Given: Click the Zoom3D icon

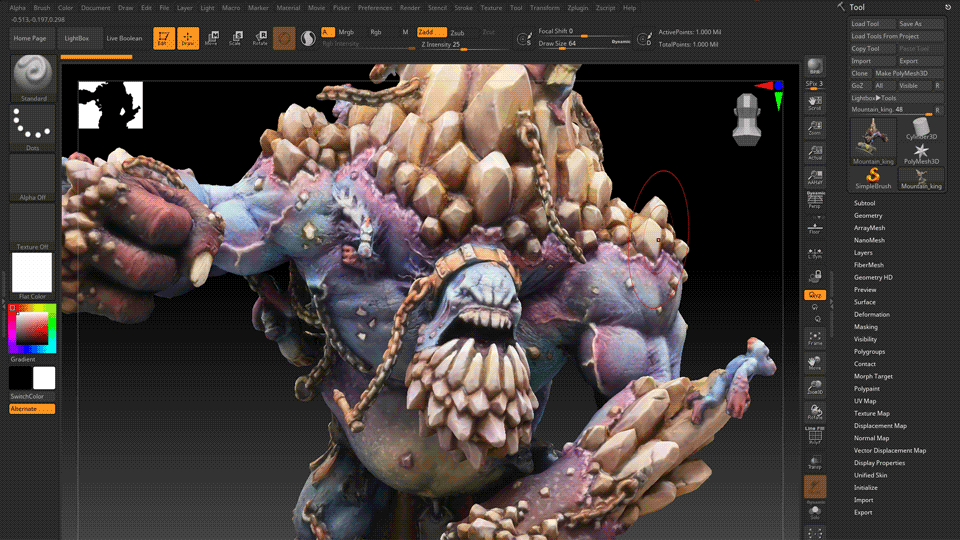Looking at the screenshot, I should click(x=814, y=387).
